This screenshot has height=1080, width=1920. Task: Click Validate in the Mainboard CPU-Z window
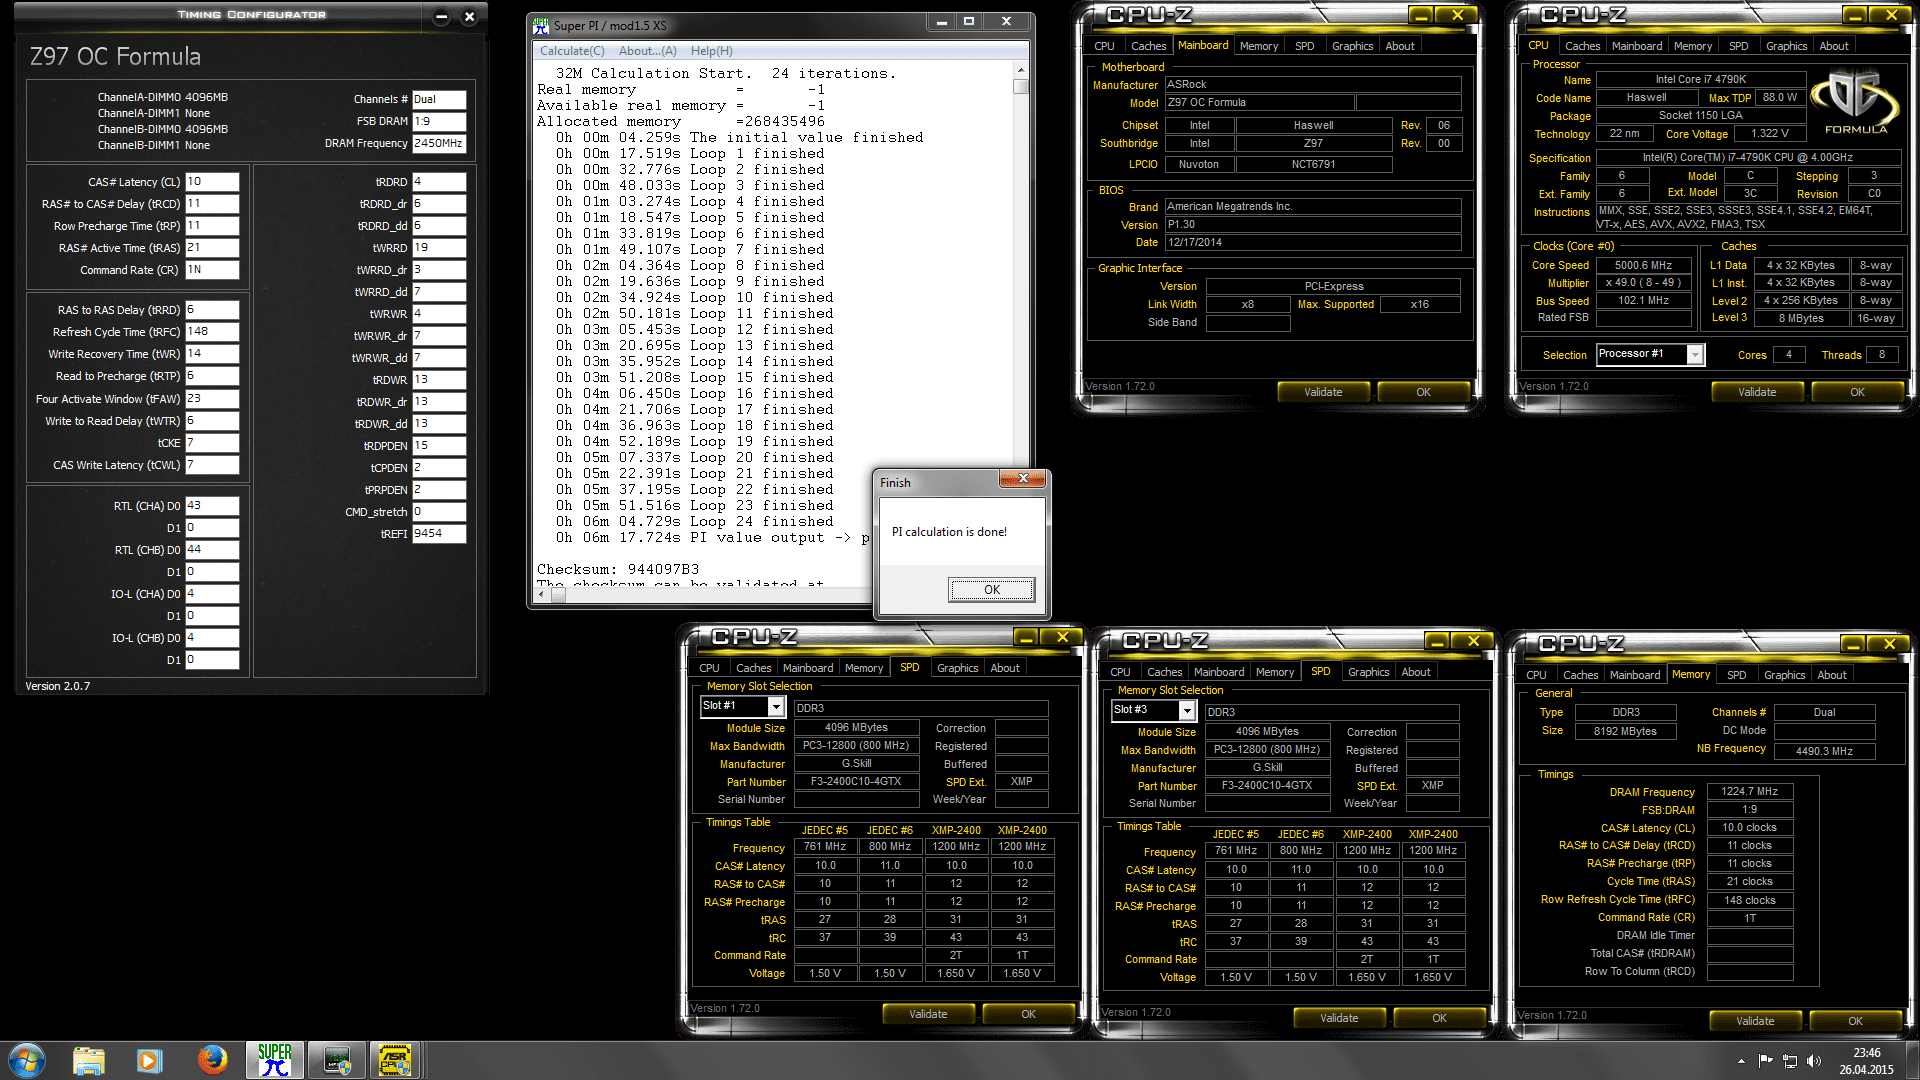tap(1322, 392)
